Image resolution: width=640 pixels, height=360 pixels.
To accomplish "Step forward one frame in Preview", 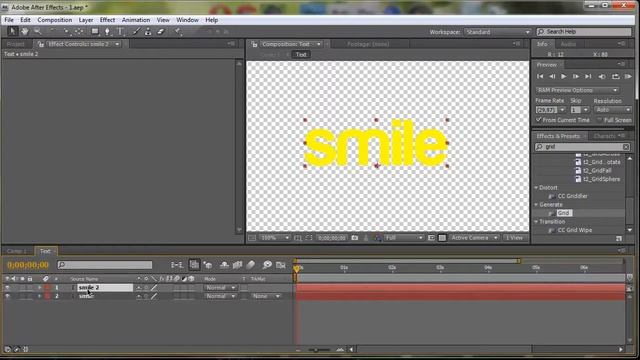I will click(x=576, y=76).
